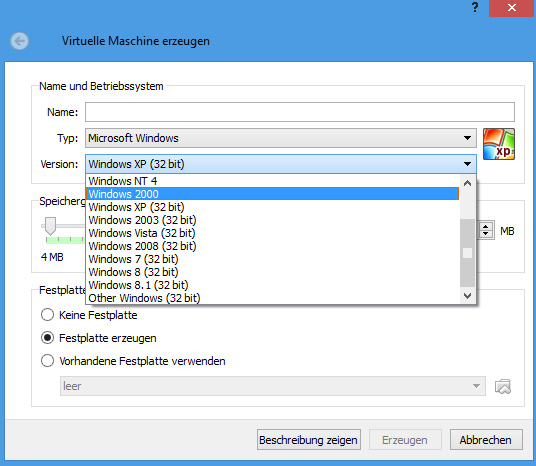The width and height of the screenshot is (536, 466).
Task: Click list scrollbar up arrow
Action: [x=467, y=184]
